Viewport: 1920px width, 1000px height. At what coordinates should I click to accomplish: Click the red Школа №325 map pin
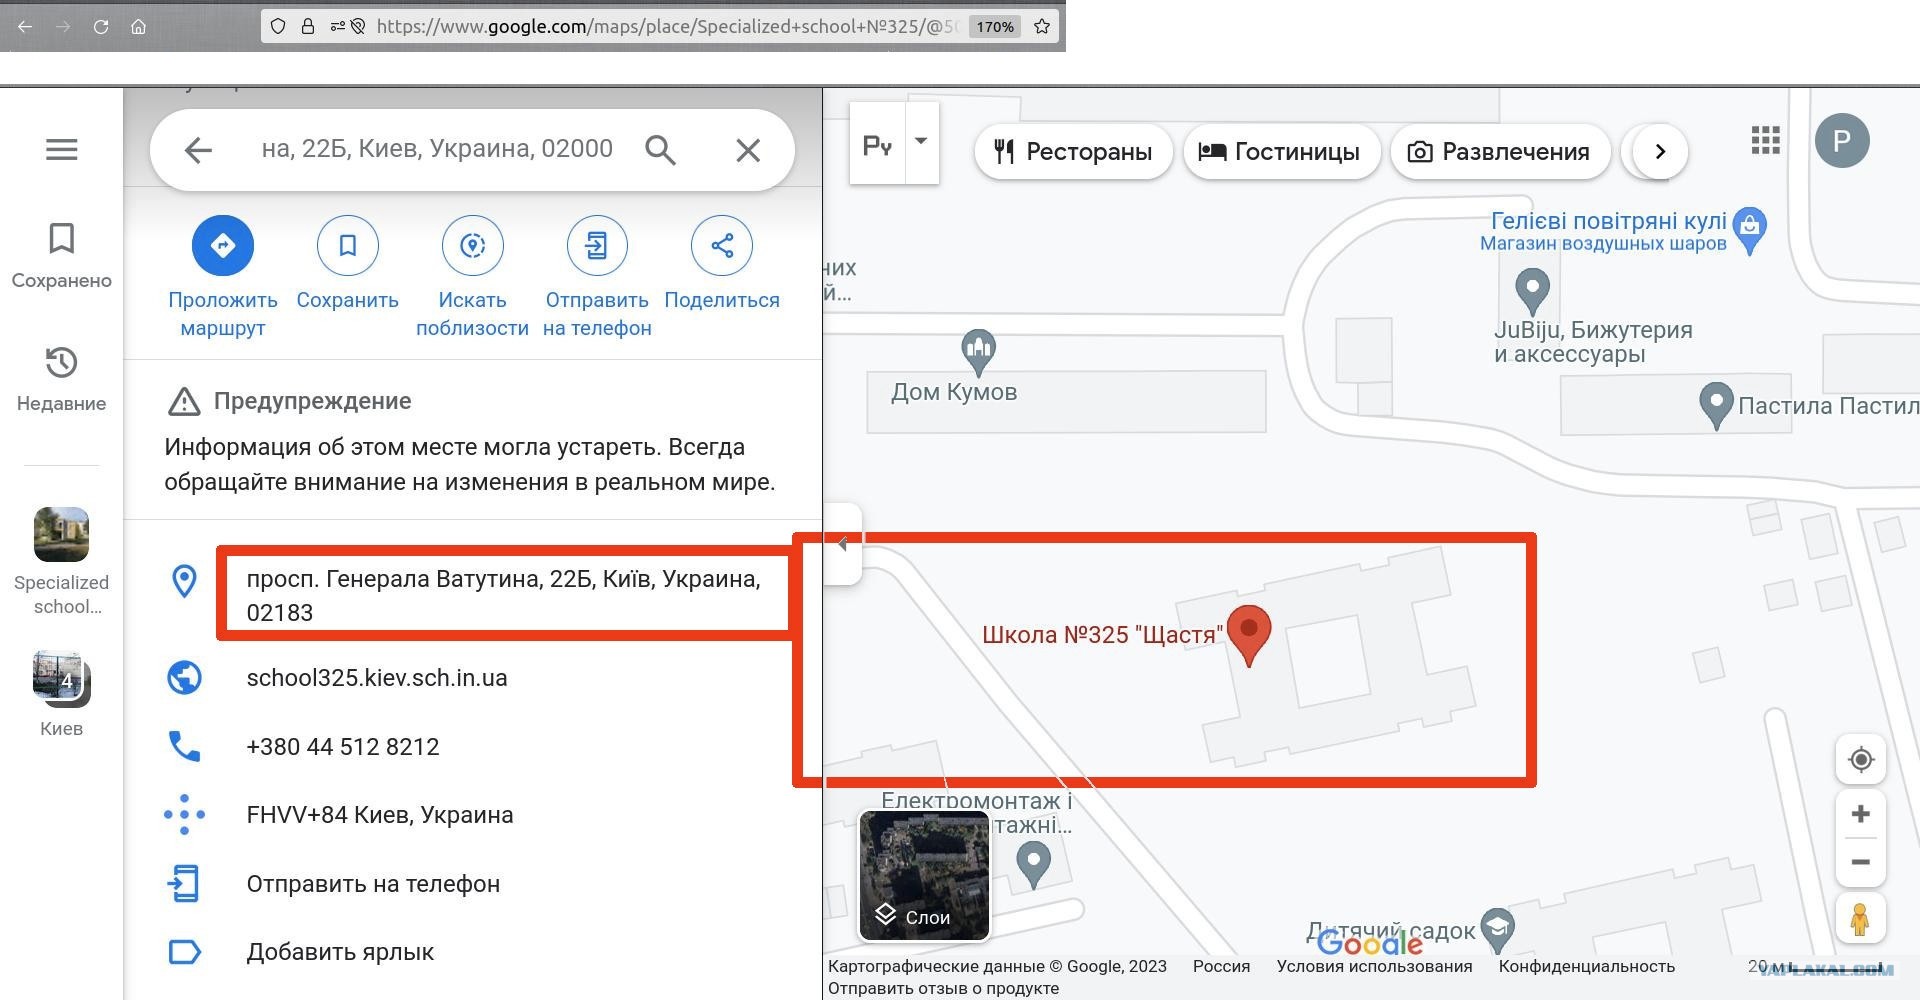click(x=1248, y=634)
